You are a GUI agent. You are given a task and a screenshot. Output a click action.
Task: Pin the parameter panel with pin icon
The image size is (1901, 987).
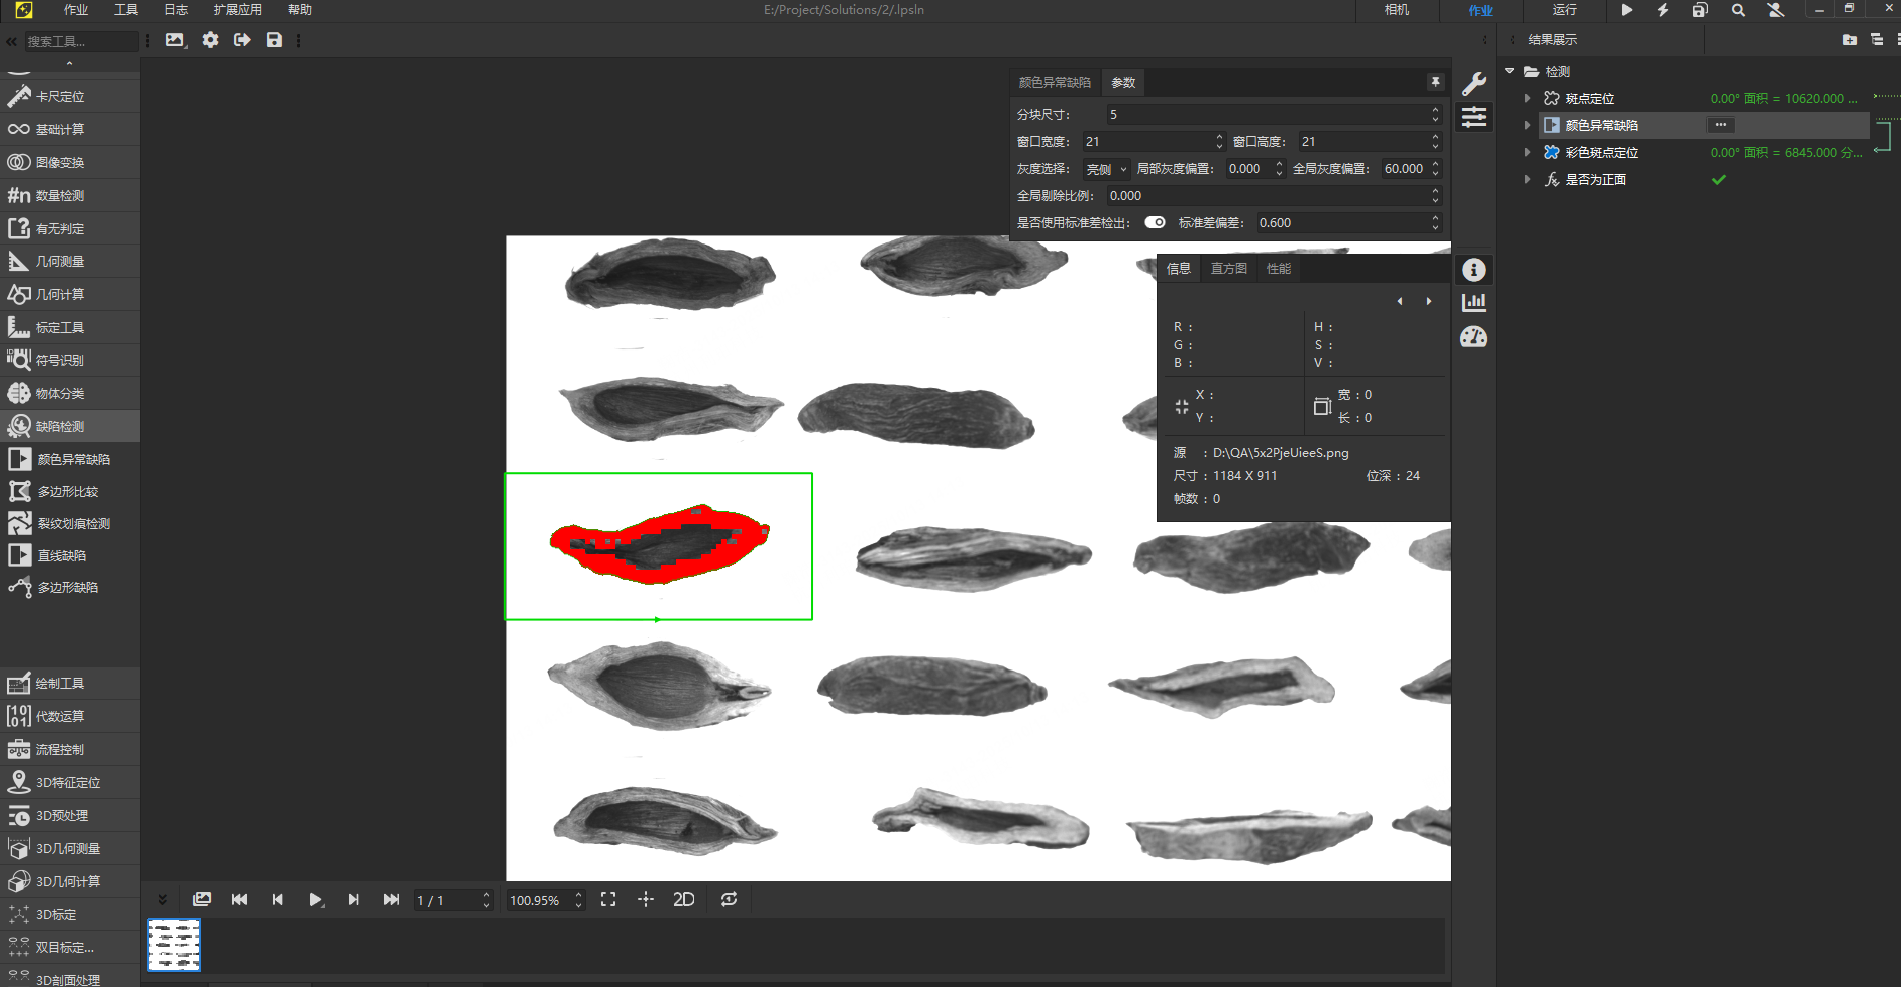[x=1435, y=82]
